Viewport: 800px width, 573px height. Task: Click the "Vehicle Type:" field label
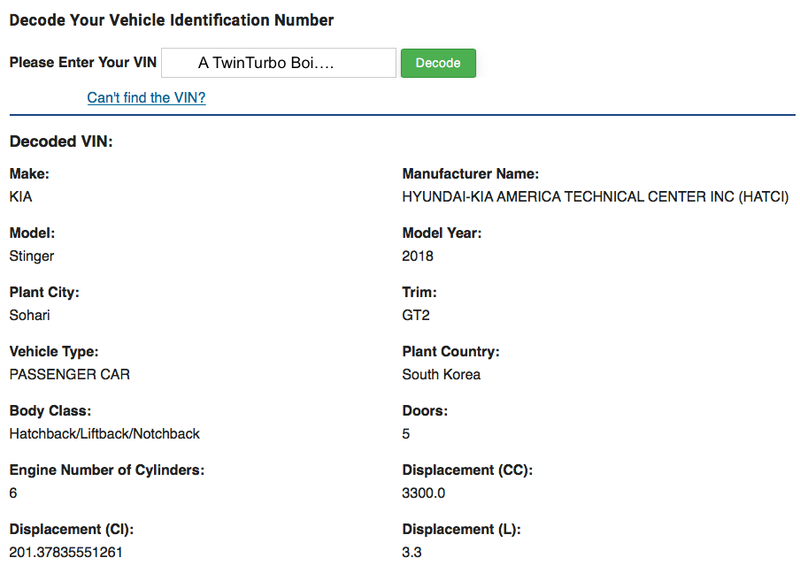tap(54, 352)
